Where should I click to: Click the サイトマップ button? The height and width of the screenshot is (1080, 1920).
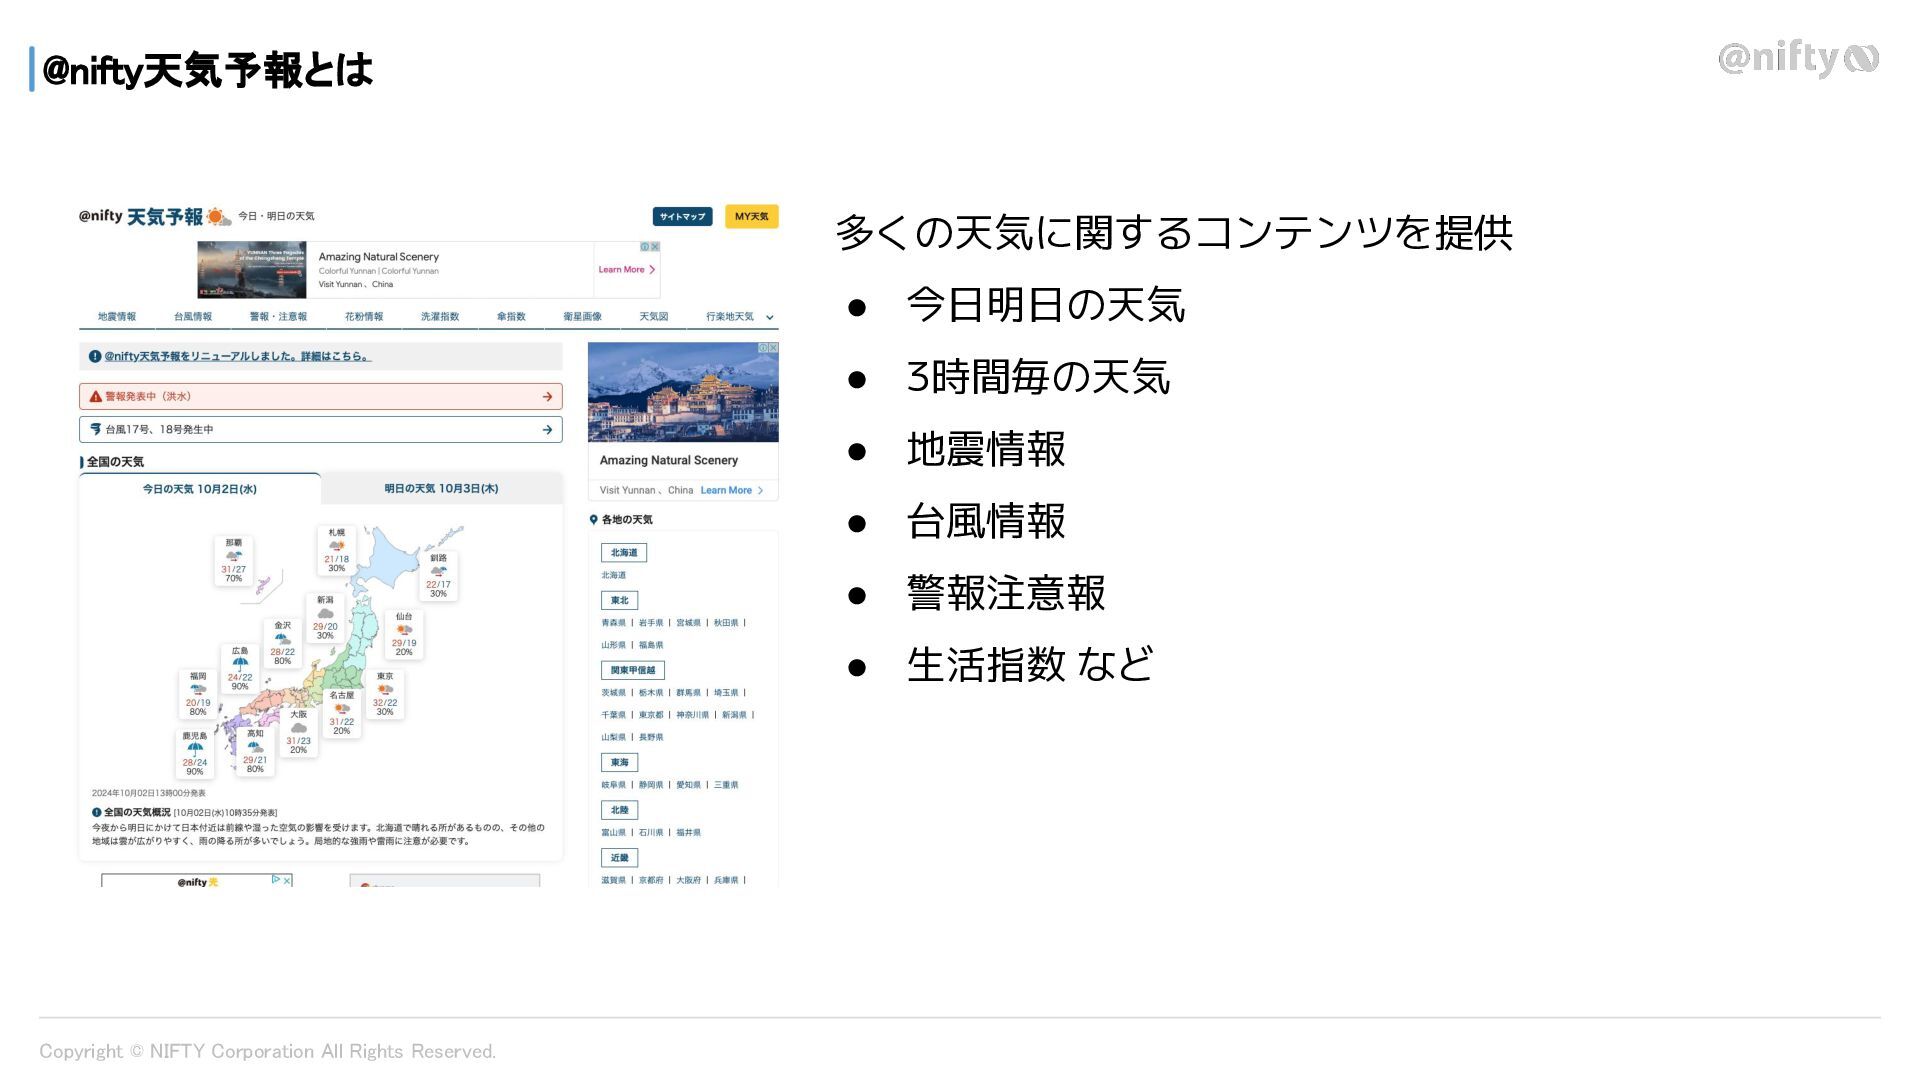click(x=682, y=217)
